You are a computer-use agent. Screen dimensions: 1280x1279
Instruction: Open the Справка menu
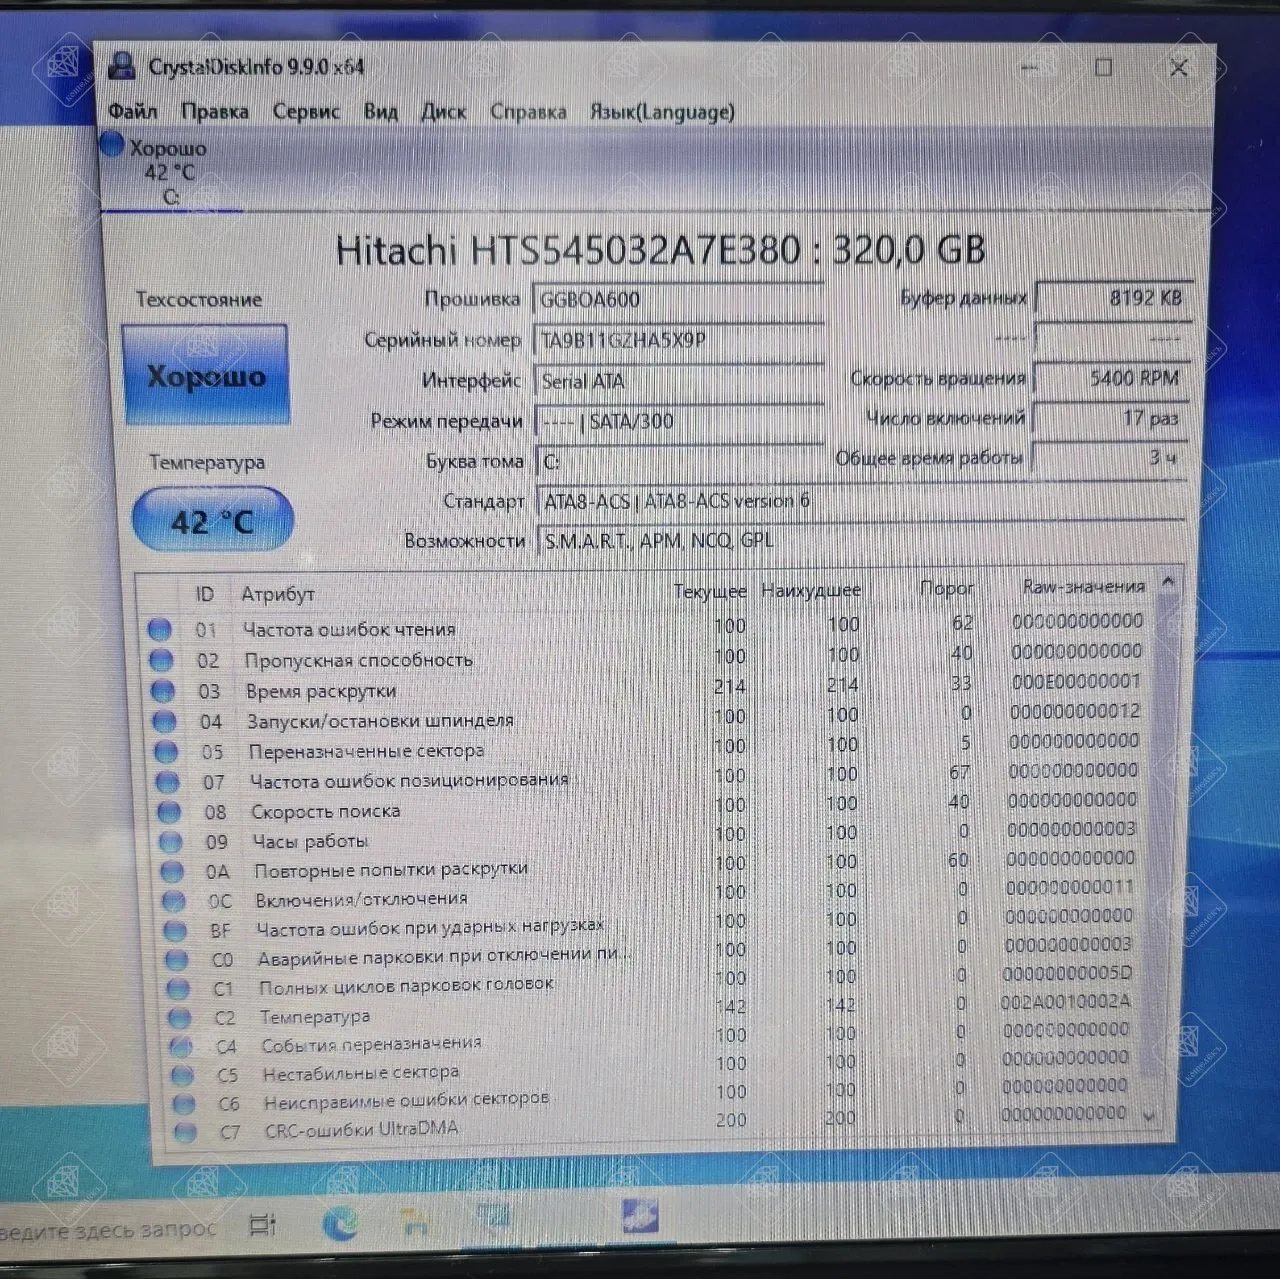click(528, 112)
